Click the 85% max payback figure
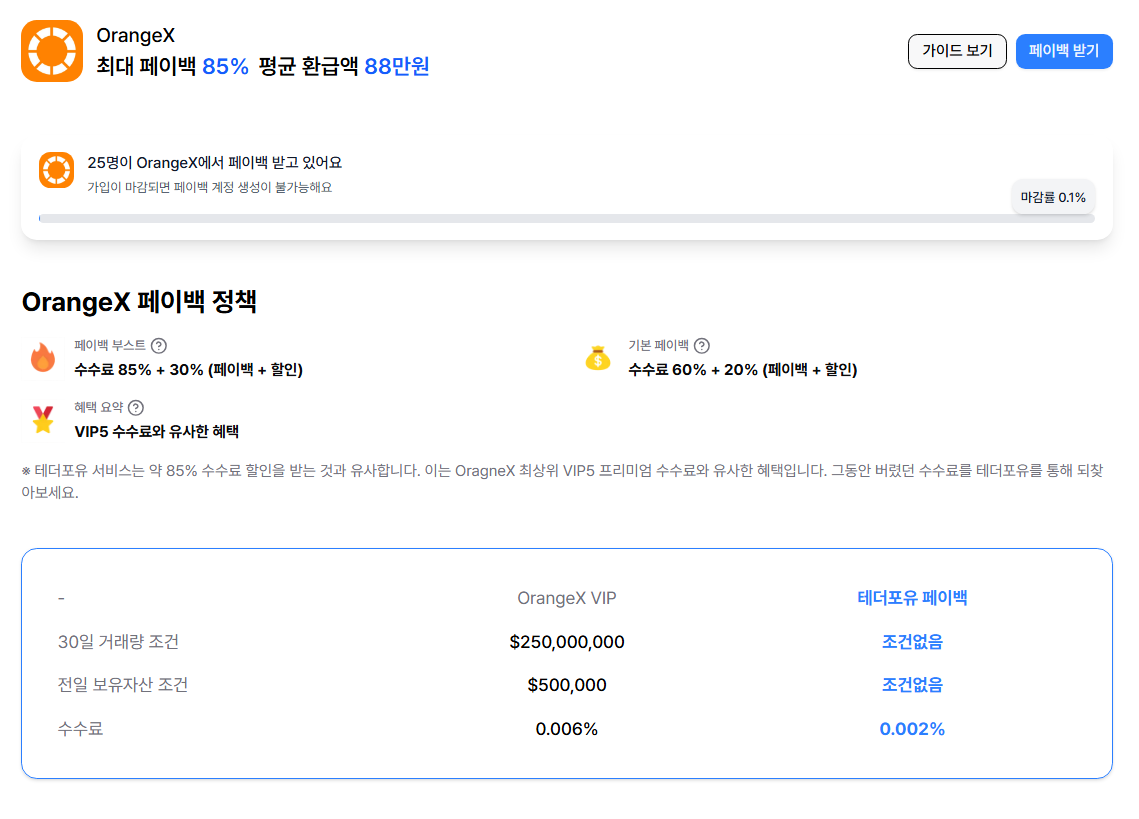Screen dimensions: 1139x819 (x=225, y=66)
